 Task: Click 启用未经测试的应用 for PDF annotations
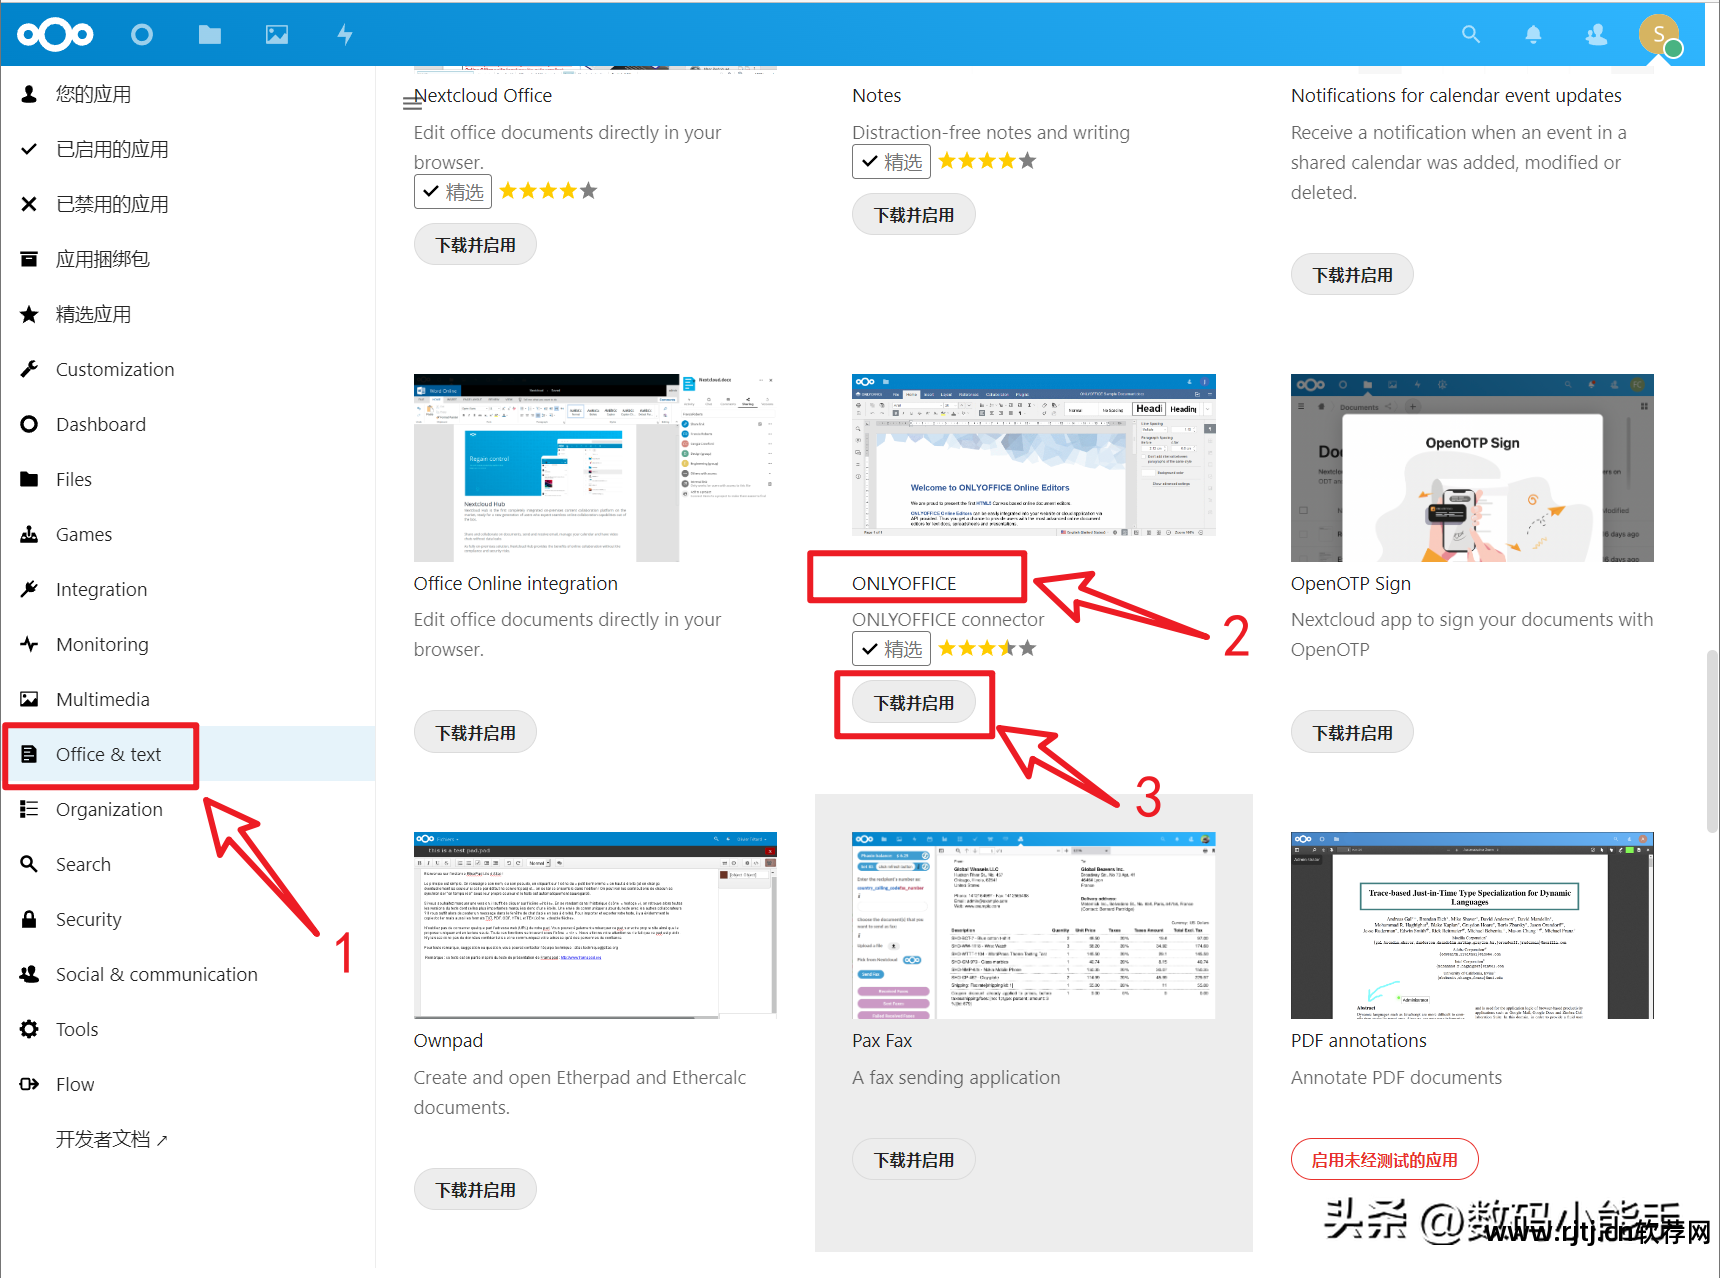coord(1384,1160)
